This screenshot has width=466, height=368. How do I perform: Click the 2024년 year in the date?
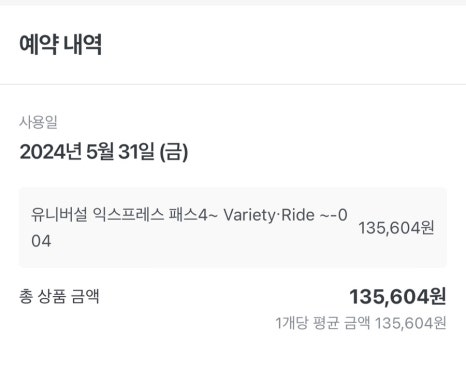[x=50, y=152]
